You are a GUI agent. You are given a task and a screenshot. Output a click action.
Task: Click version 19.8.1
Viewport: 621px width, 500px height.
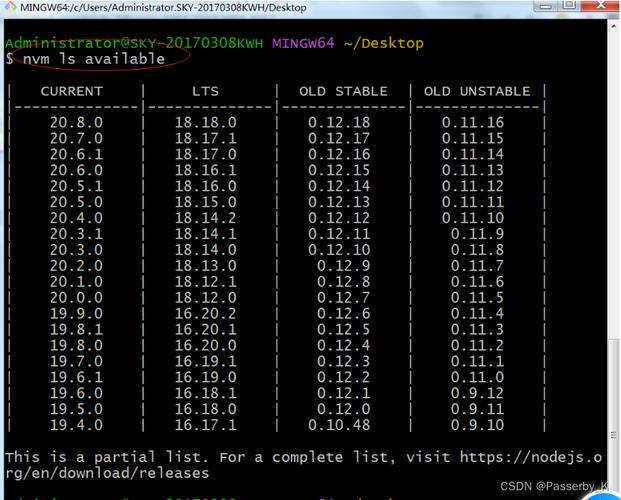(x=76, y=329)
